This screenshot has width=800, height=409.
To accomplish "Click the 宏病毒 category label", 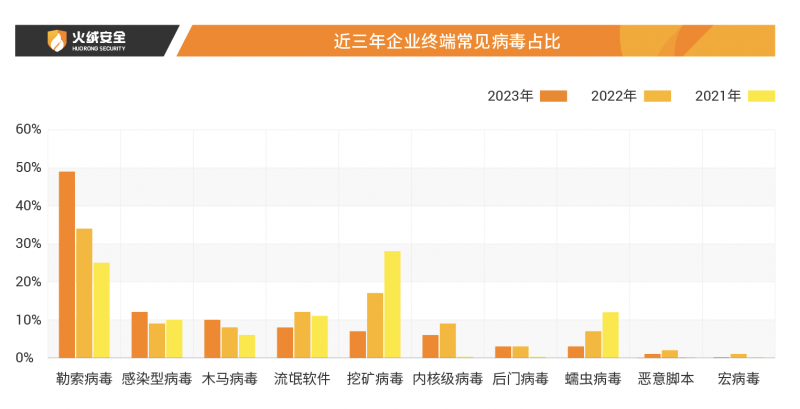I will click(738, 380).
